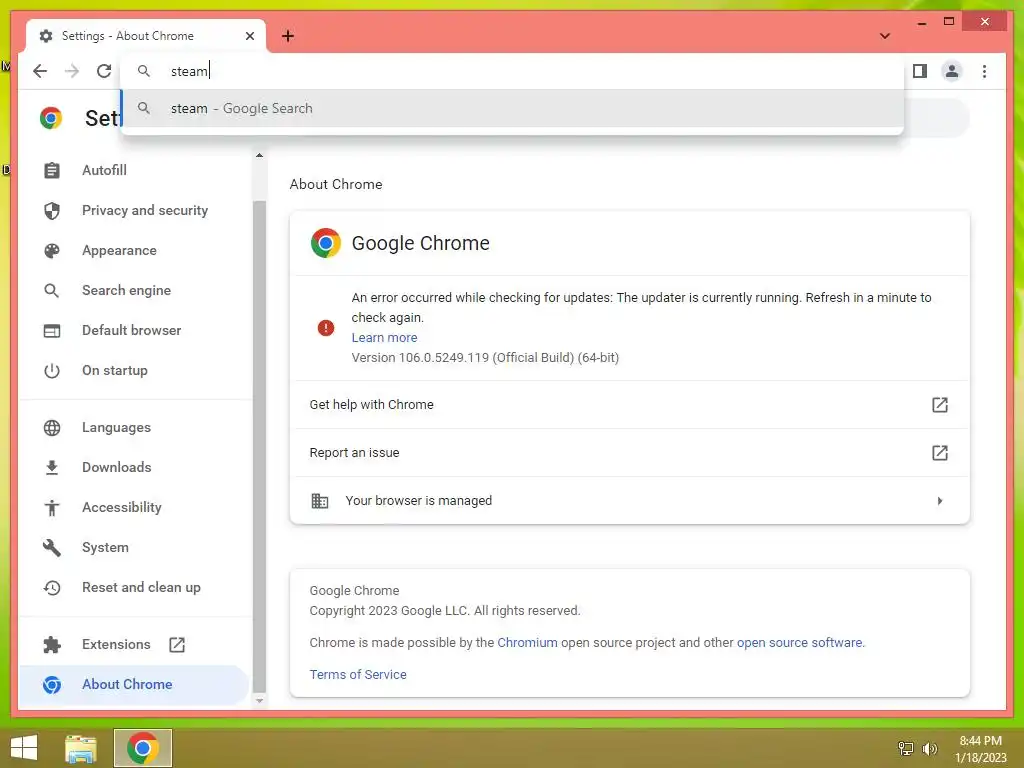This screenshot has height=768, width=1024.
Task: Click the Accessibility person icon
Action: click(x=52, y=507)
